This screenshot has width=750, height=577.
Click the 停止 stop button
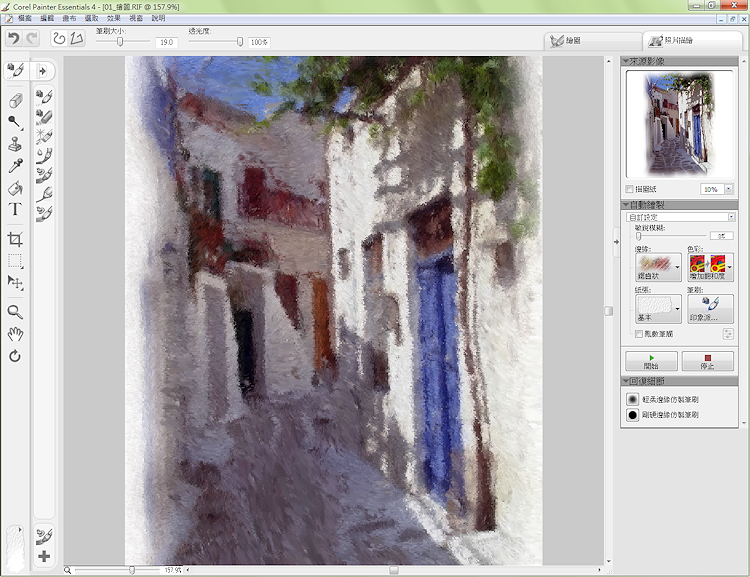coord(707,361)
